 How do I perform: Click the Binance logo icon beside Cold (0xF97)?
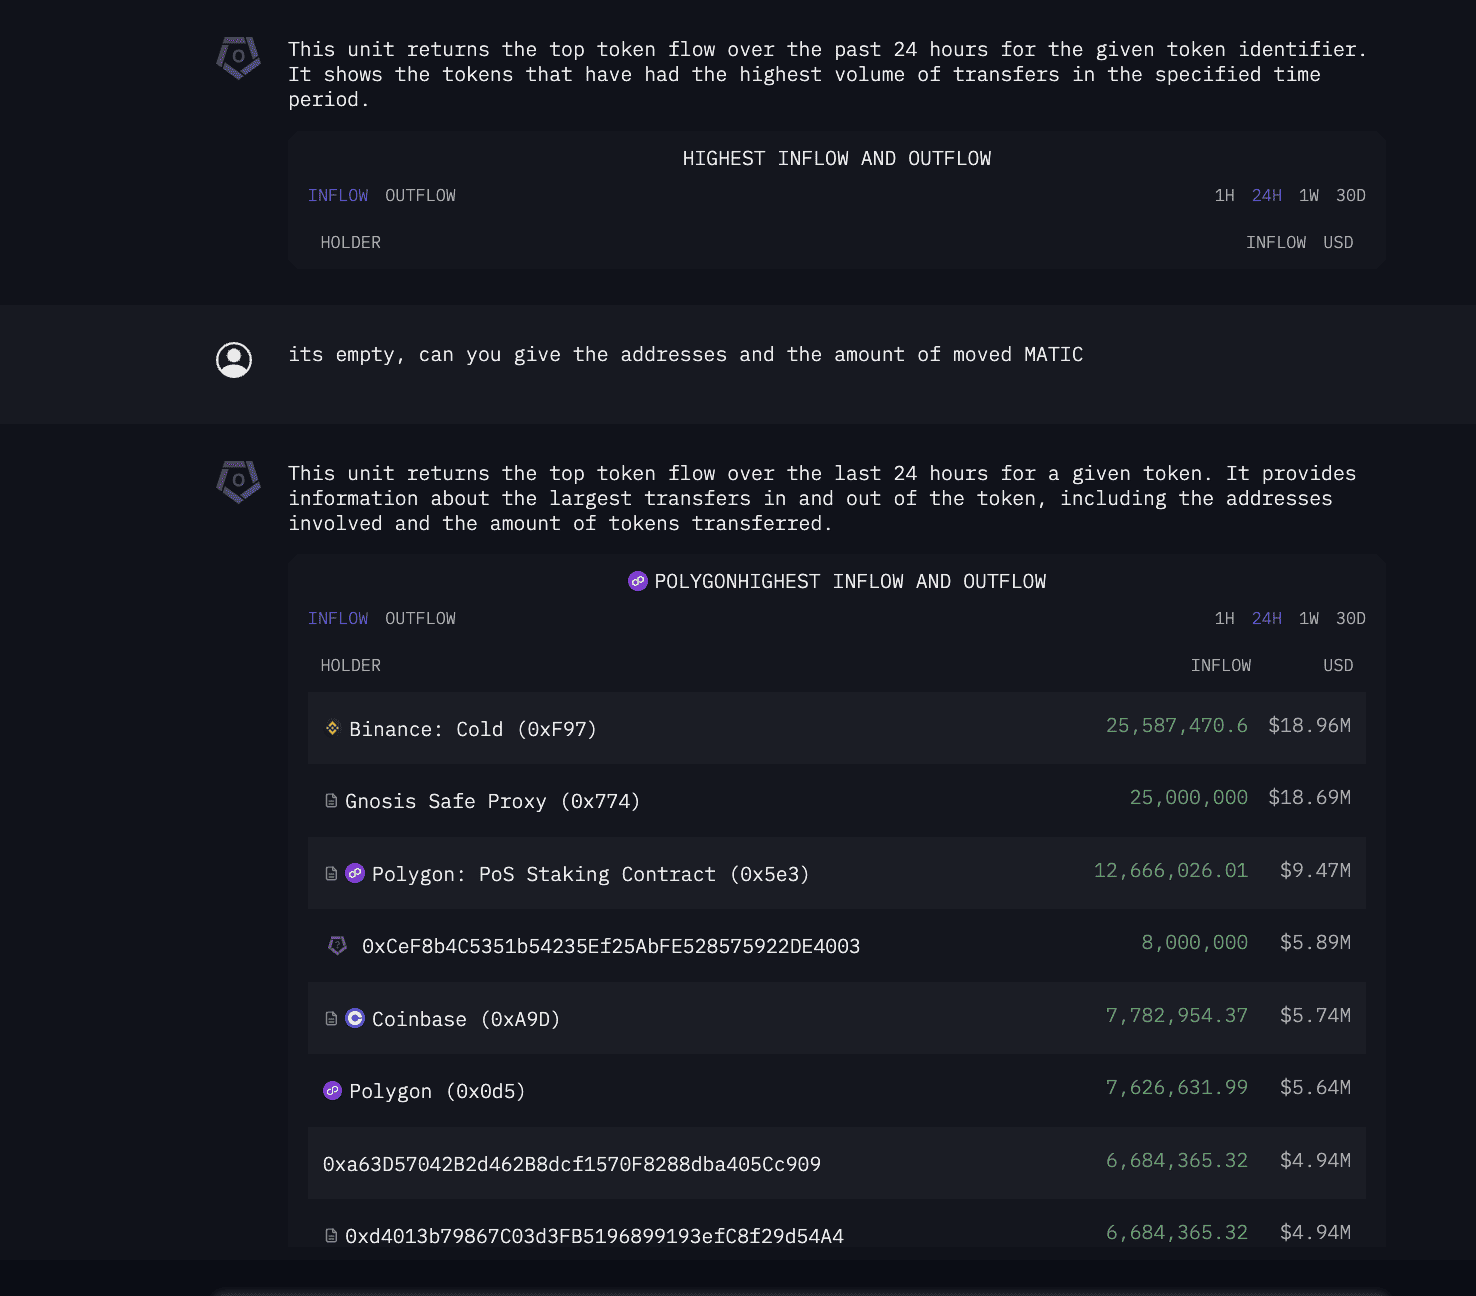(x=332, y=728)
